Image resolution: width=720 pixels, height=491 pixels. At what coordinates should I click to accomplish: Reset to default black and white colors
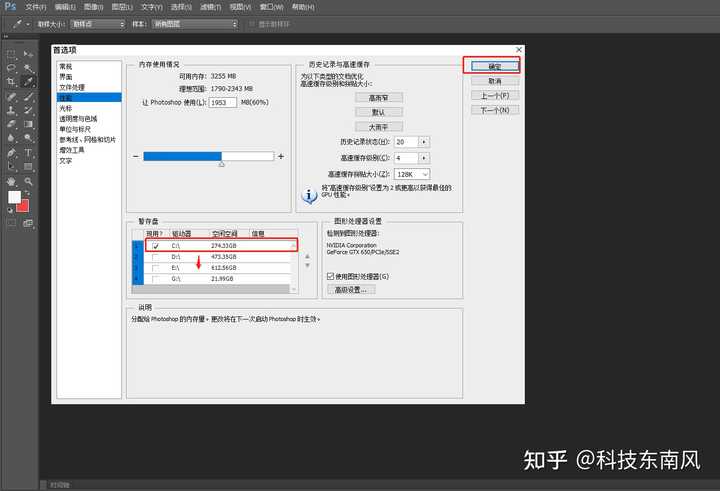(x=10, y=210)
